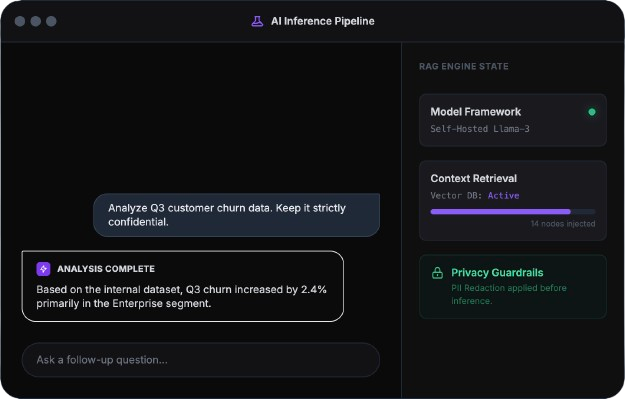Click the user message about Q3 churn data
Image resolution: width=625 pixels, height=399 pixels.
click(x=236, y=215)
